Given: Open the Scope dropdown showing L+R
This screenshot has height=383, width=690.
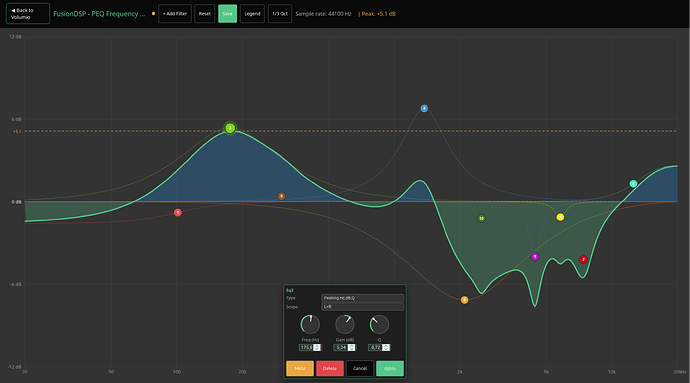Looking at the screenshot, I should tap(362, 306).
